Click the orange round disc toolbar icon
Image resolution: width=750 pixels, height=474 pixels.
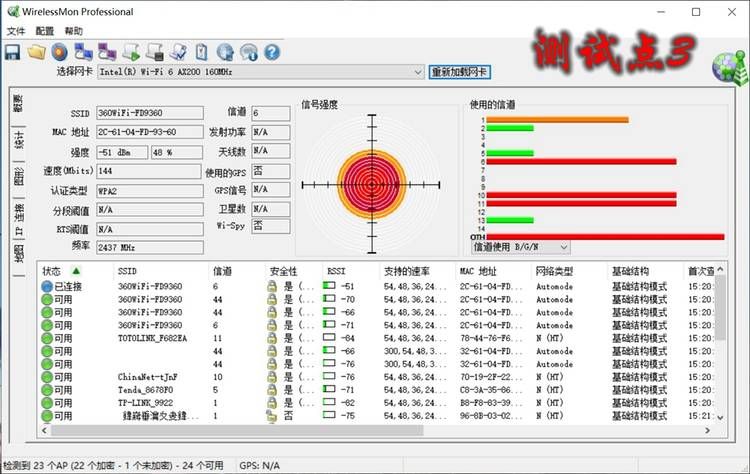(x=60, y=52)
